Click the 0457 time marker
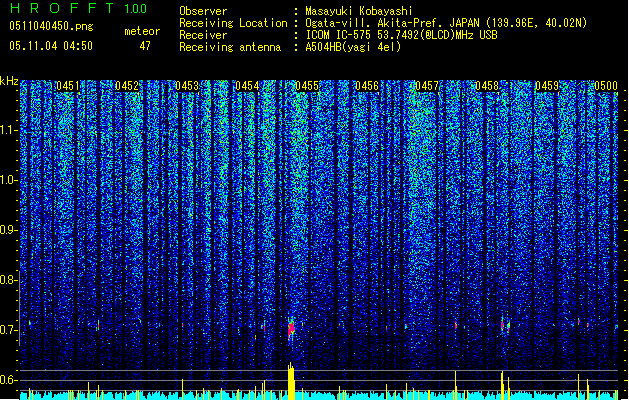 click(427, 86)
